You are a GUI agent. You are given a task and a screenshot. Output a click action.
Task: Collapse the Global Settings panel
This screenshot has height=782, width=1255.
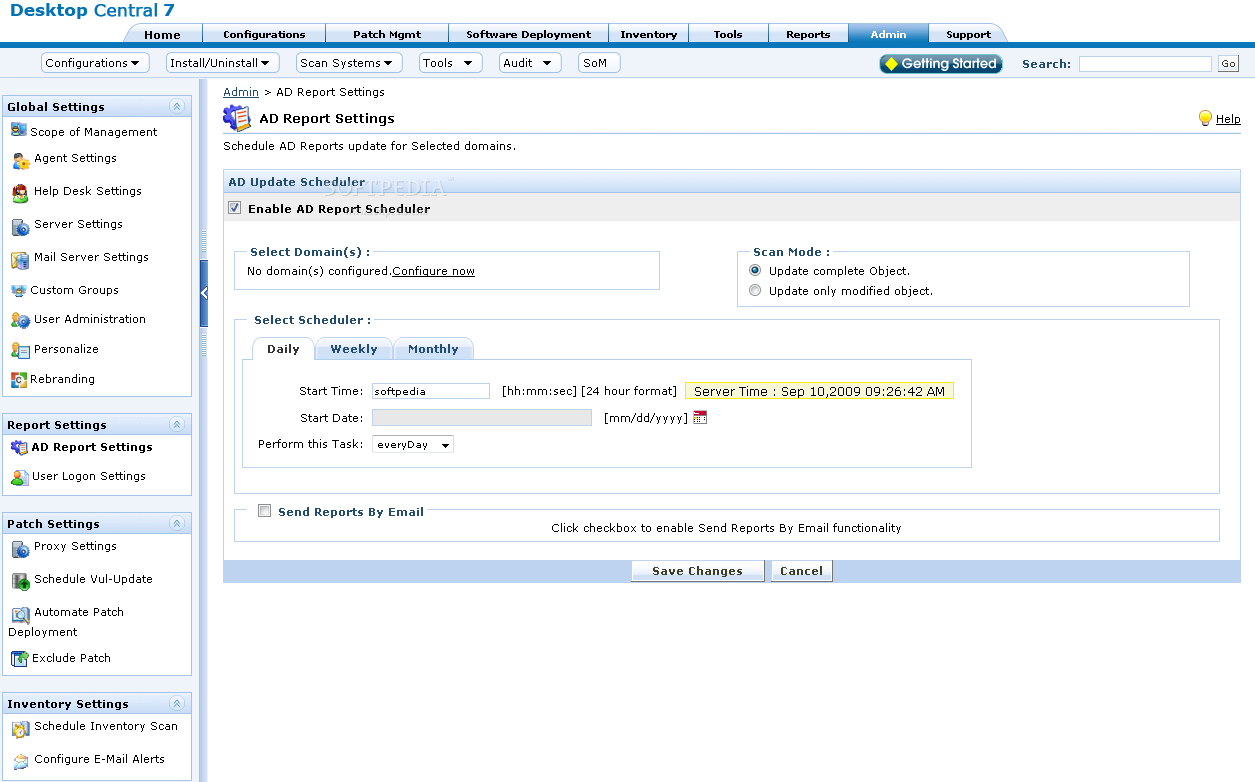click(x=177, y=107)
